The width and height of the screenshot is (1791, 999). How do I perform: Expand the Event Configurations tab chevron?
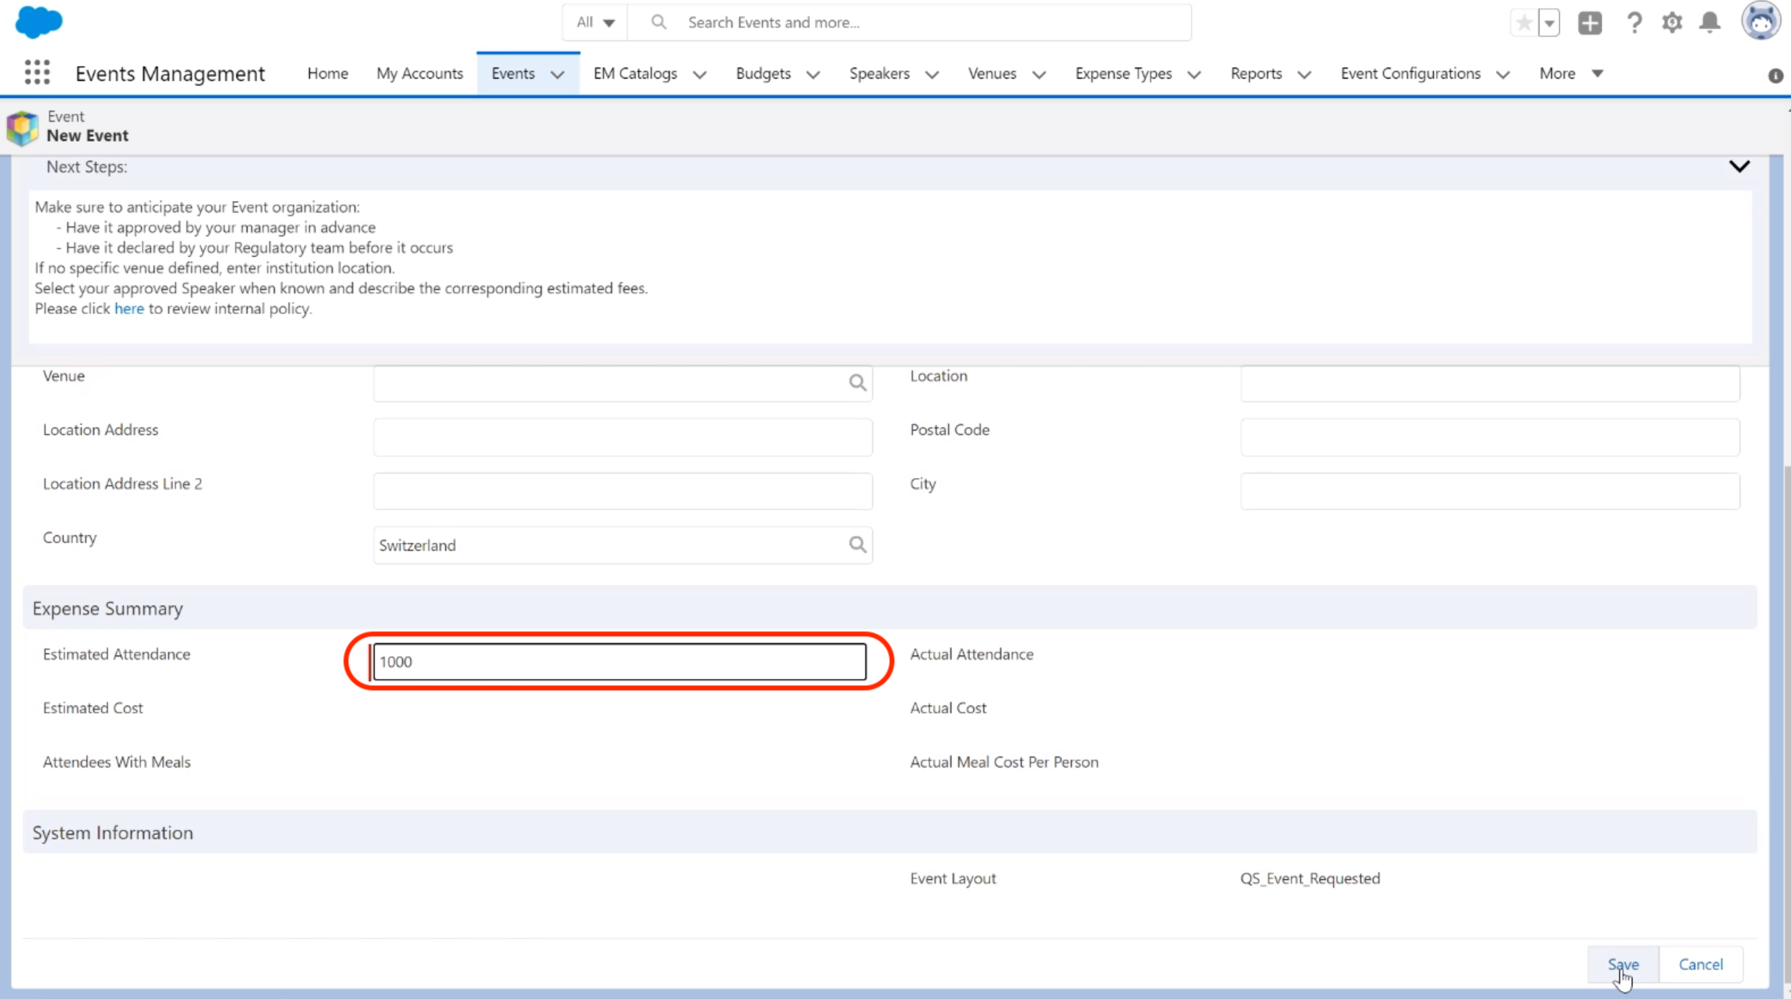pyautogui.click(x=1503, y=74)
